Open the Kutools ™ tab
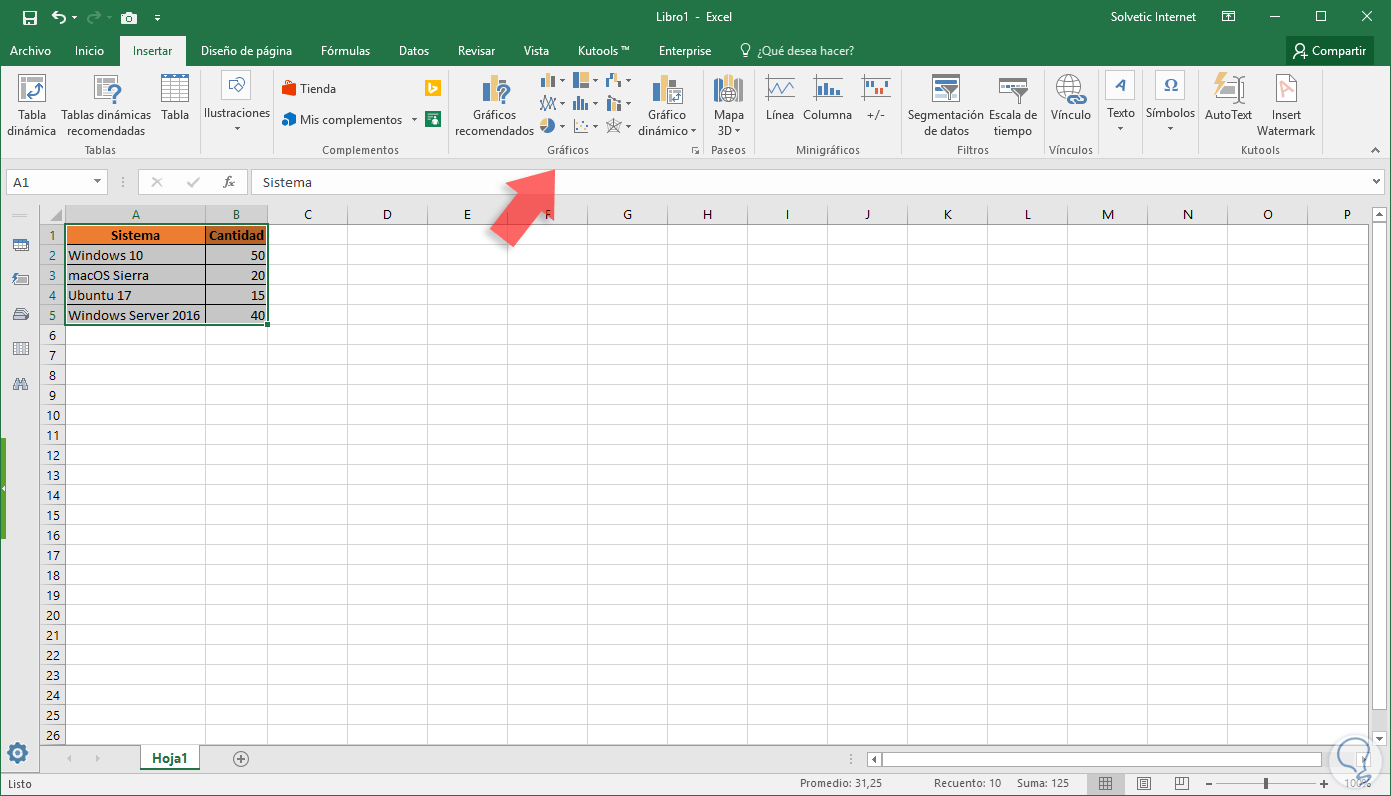 tap(604, 51)
